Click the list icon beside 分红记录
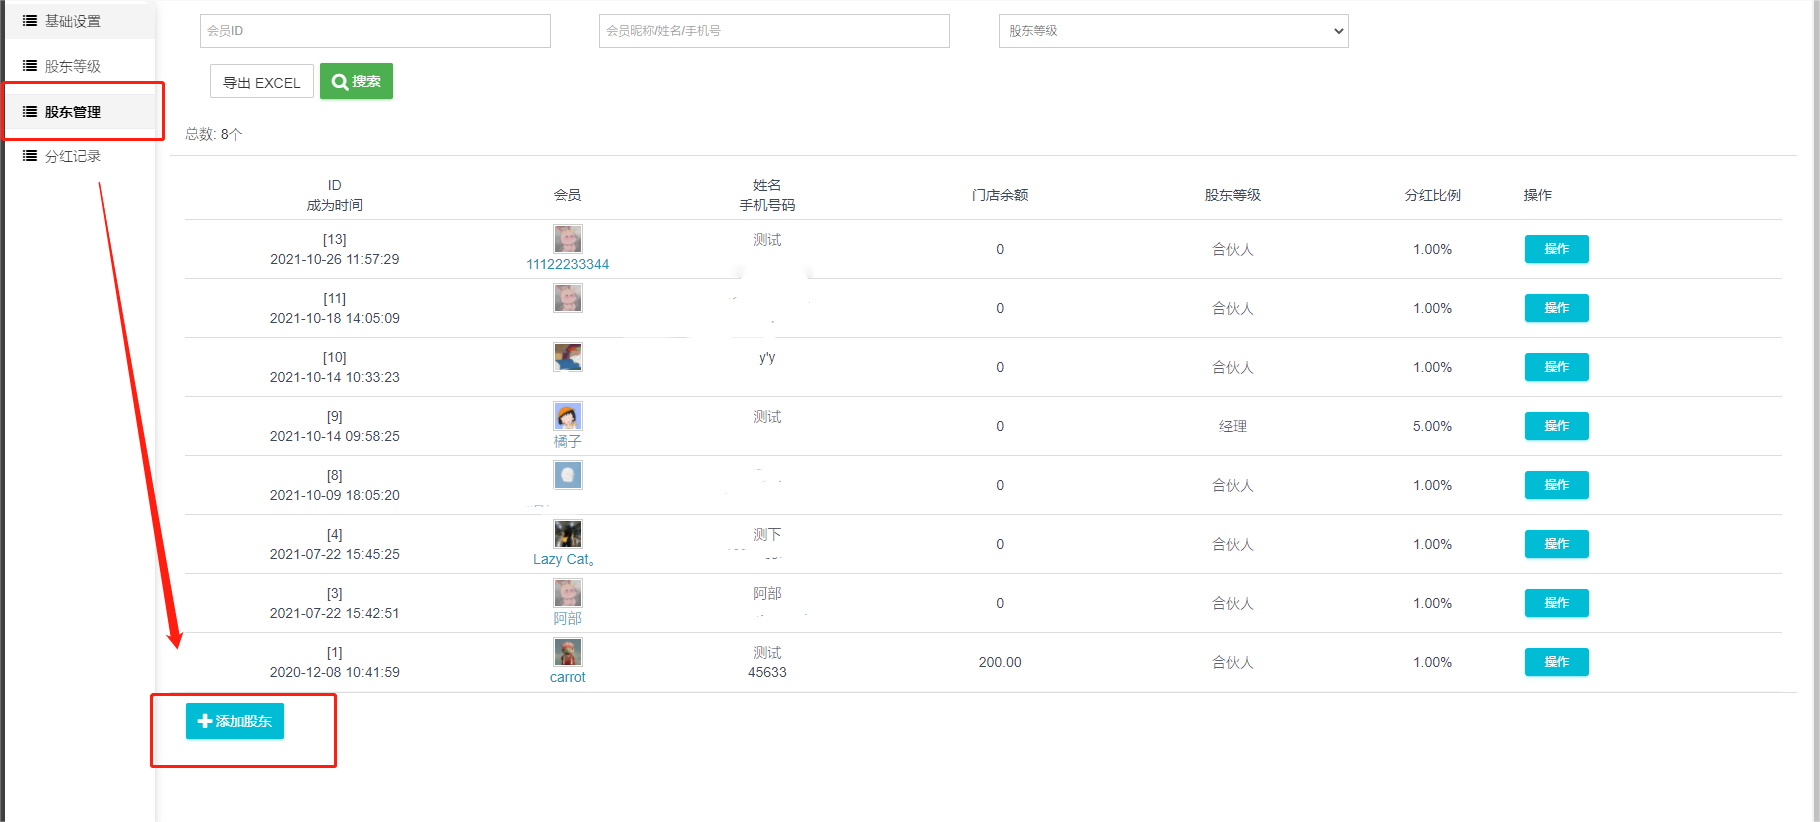Viewport: 1820px width, 822px height. pos(30,156)
